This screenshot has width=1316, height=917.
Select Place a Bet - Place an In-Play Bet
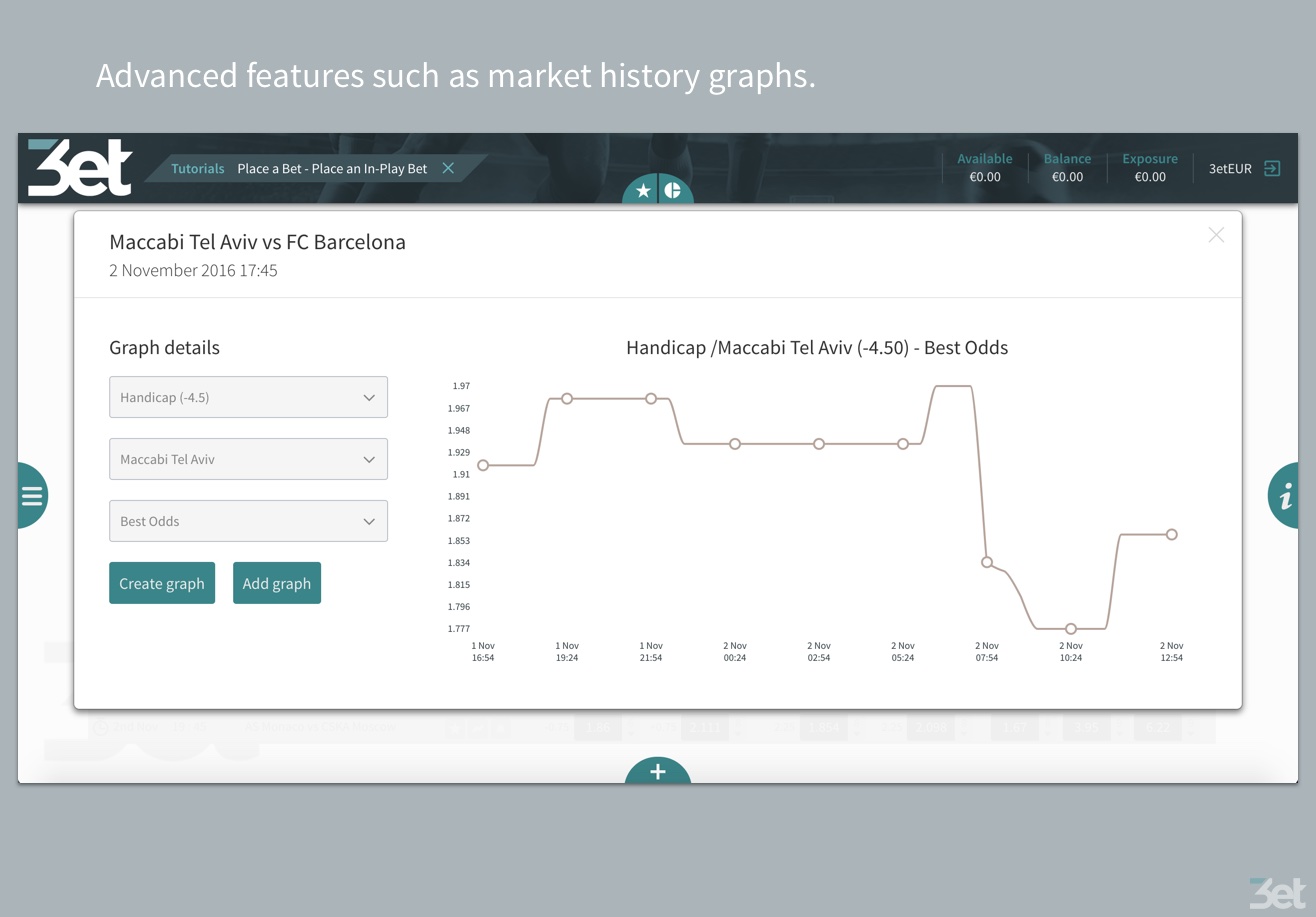tap(332, 168)
